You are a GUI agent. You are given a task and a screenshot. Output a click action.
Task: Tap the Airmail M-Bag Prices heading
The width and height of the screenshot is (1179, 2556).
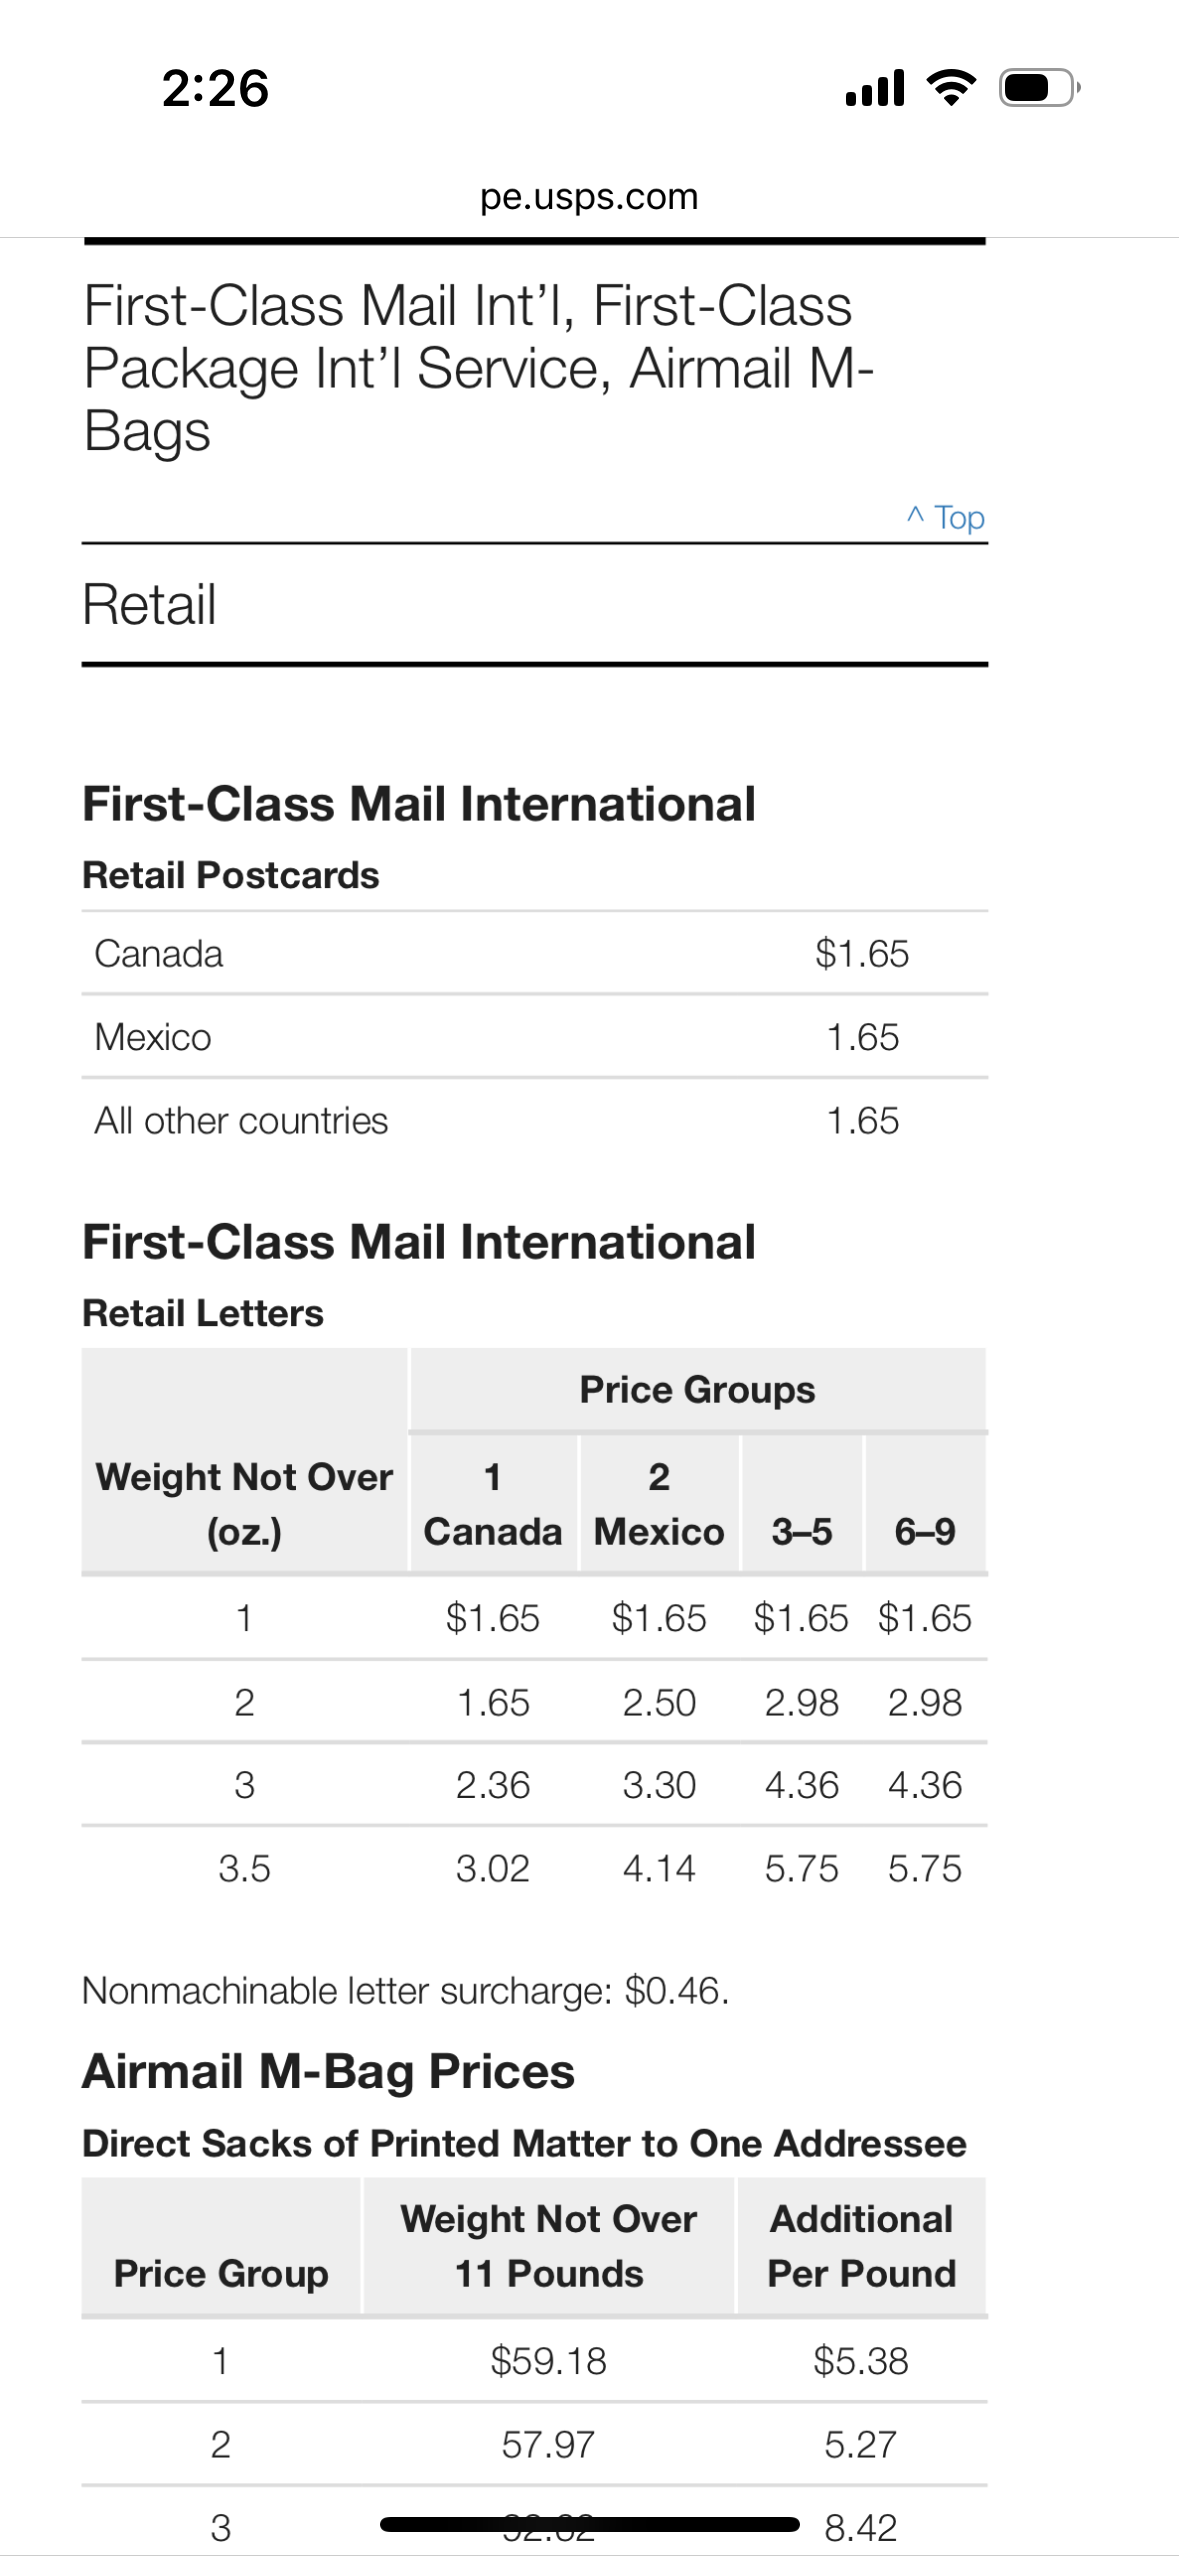[328, 2071]
